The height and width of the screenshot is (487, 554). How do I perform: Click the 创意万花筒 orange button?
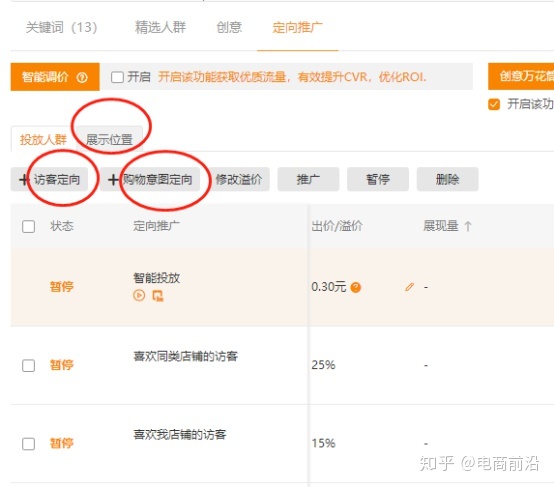[521, 76]
